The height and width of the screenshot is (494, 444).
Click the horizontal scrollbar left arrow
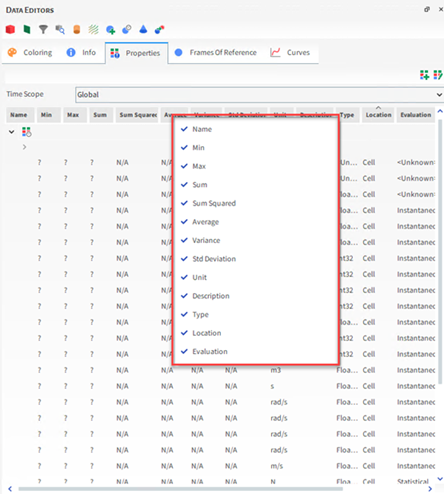(x=10, y=489)
